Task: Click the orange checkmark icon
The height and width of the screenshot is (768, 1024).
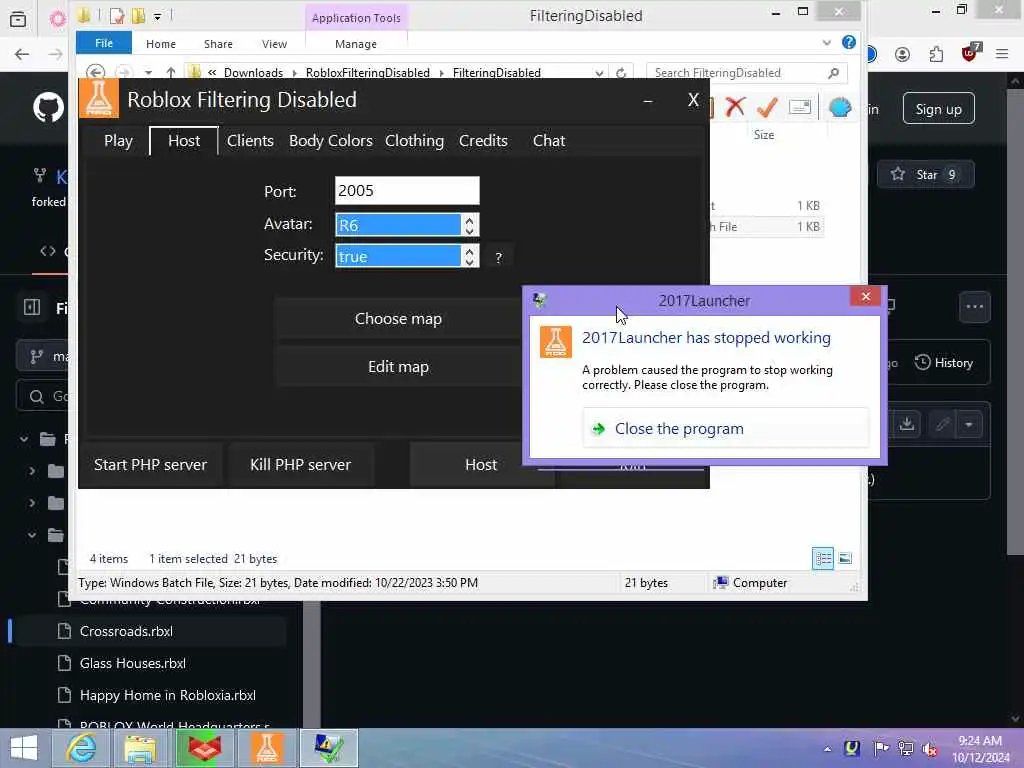Action: (767, 106)
